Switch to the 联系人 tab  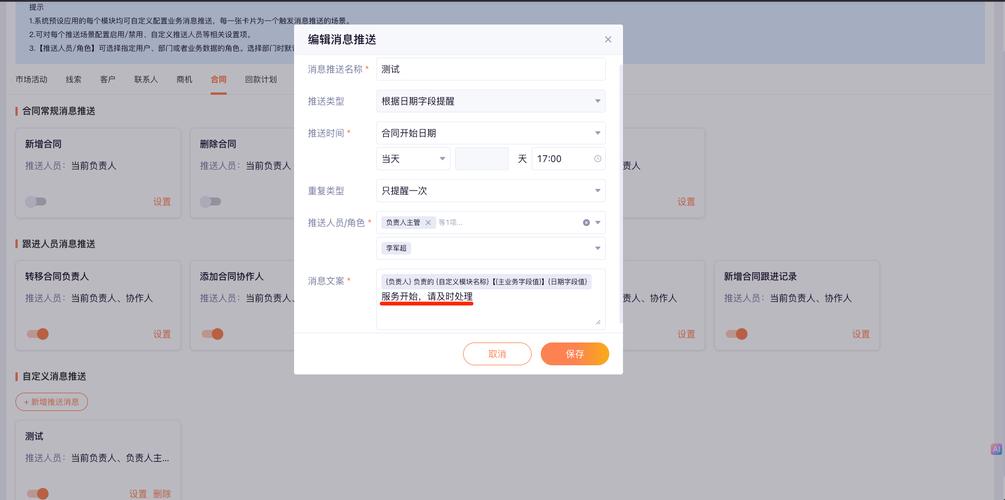tap(146, 79)
